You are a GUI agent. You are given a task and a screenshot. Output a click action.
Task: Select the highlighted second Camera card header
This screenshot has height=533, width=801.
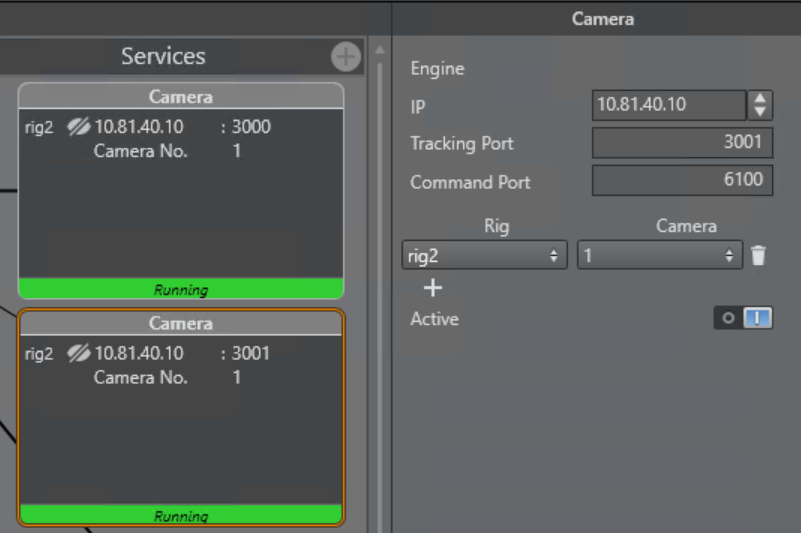tap(181, 323)
